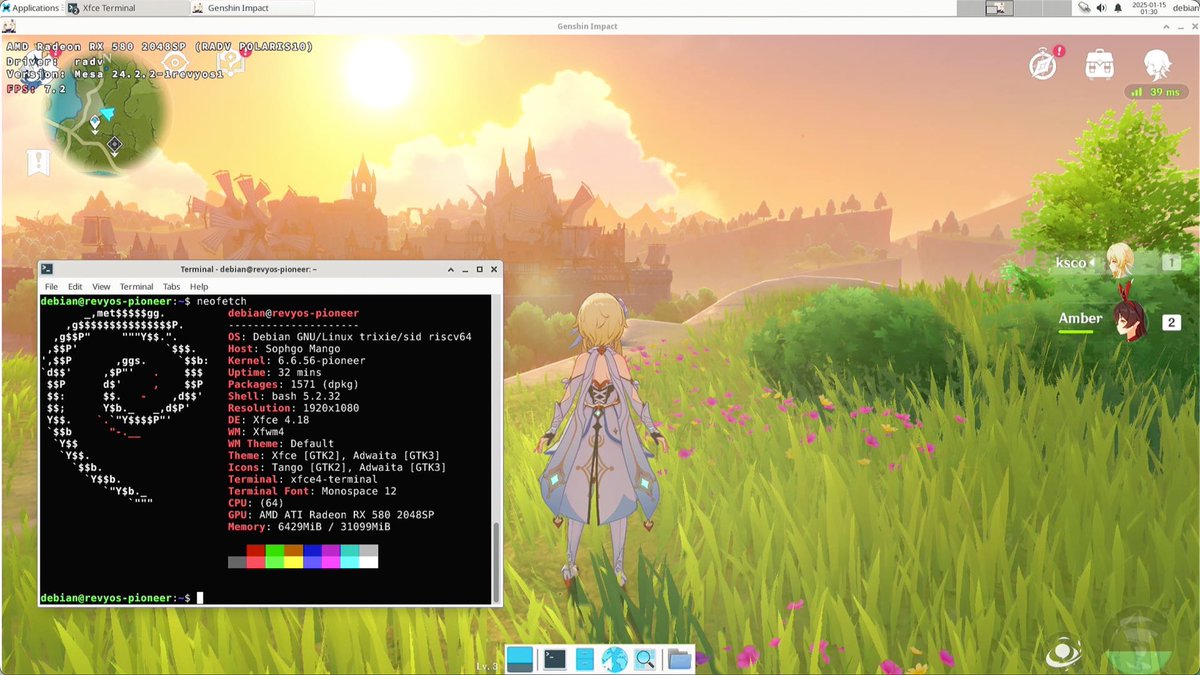
Task: Click party slot number 2
Action: [1171, 322]
